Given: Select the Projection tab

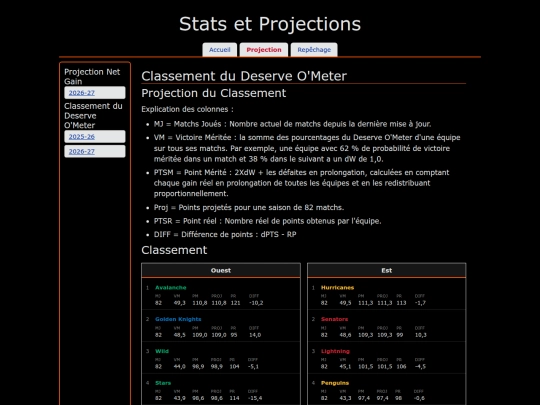Looking at the screenshot, I should point(264,50).
